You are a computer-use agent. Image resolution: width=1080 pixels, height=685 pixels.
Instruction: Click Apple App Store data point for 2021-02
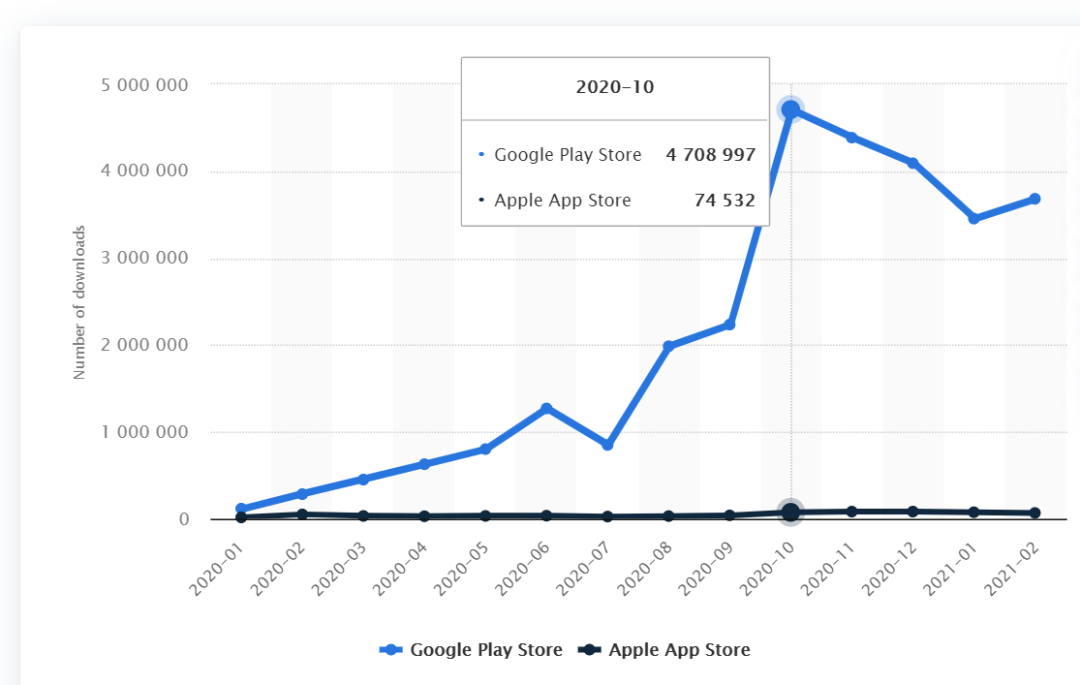point(1035,513)
